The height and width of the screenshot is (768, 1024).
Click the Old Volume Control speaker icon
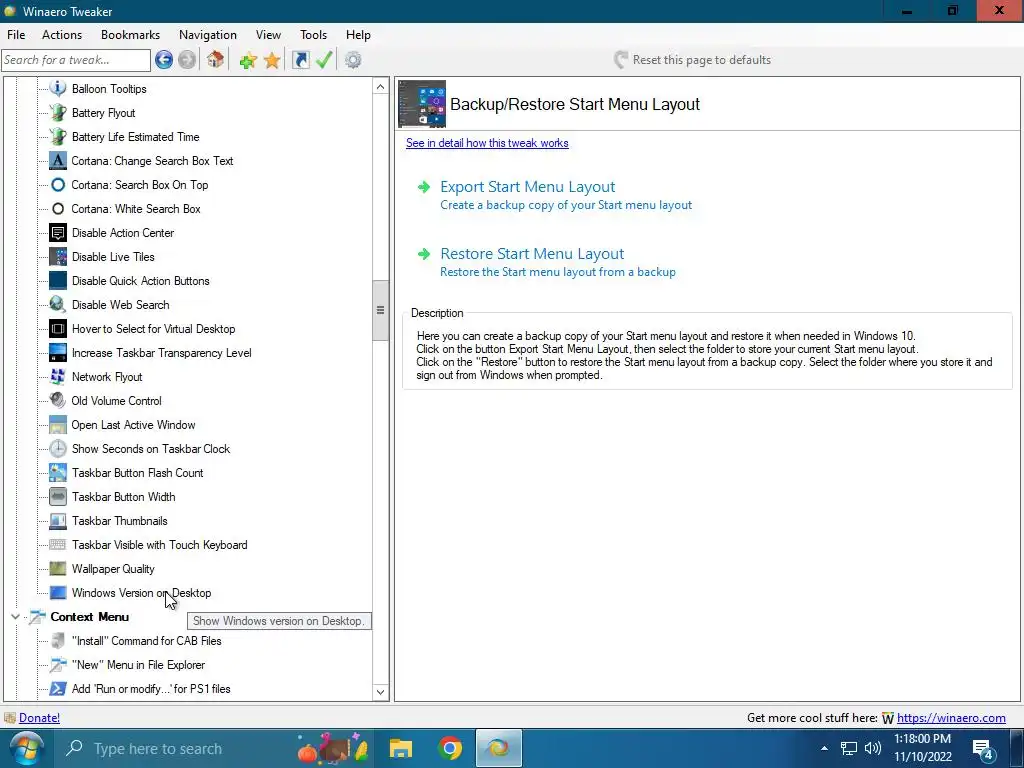click(58, 400)
